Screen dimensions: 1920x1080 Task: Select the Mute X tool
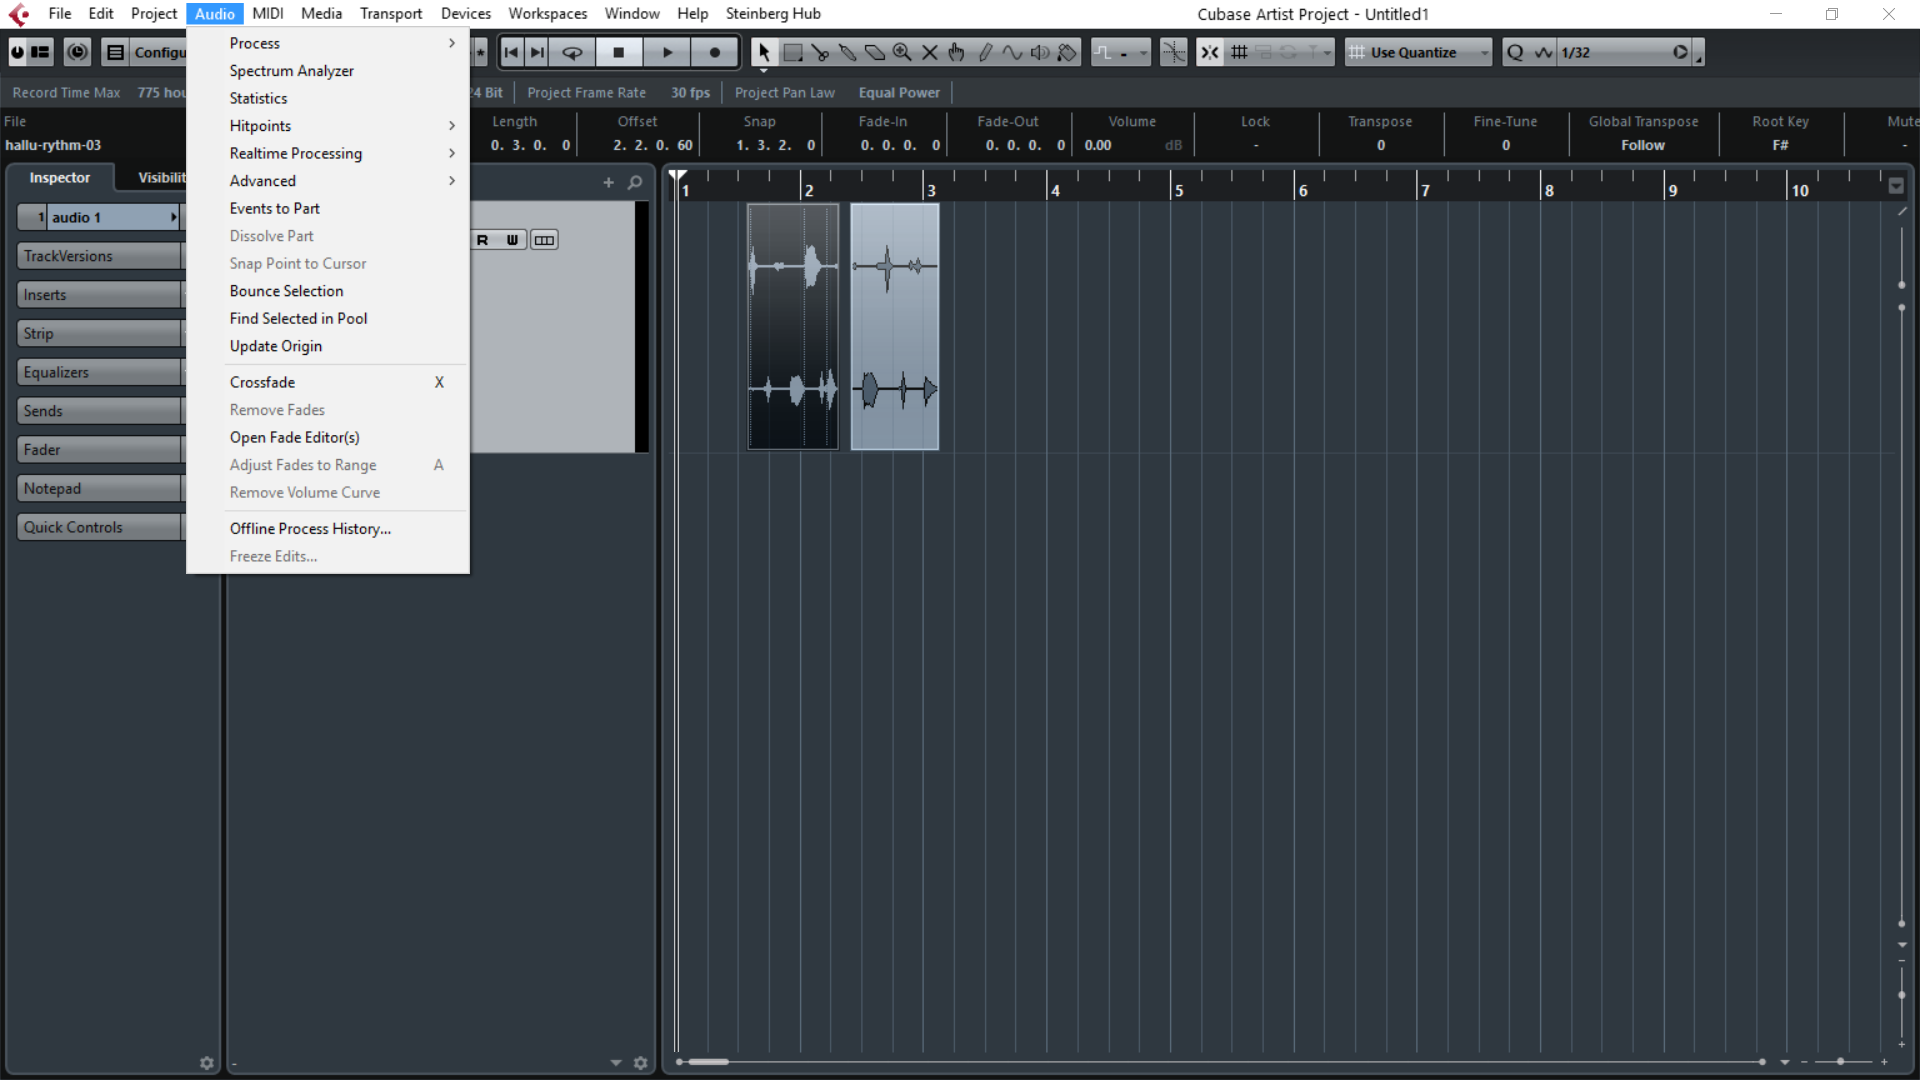pyautogui.click(x=929, y=52)
